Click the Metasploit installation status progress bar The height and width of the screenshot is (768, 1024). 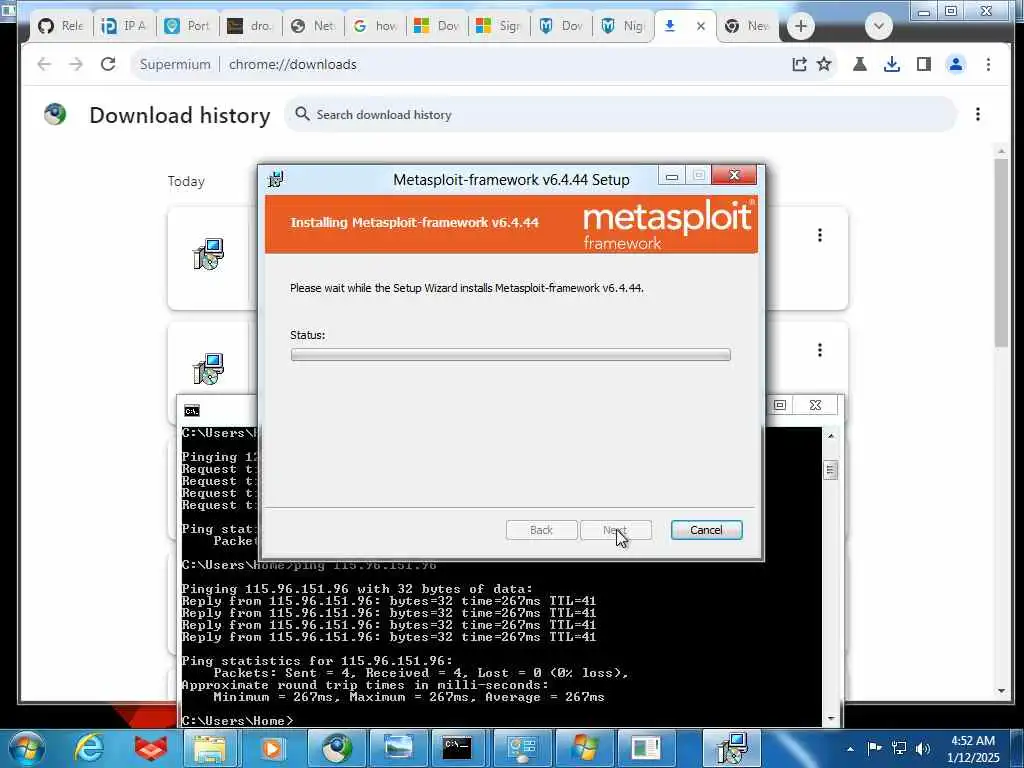(x=511, y=355)
